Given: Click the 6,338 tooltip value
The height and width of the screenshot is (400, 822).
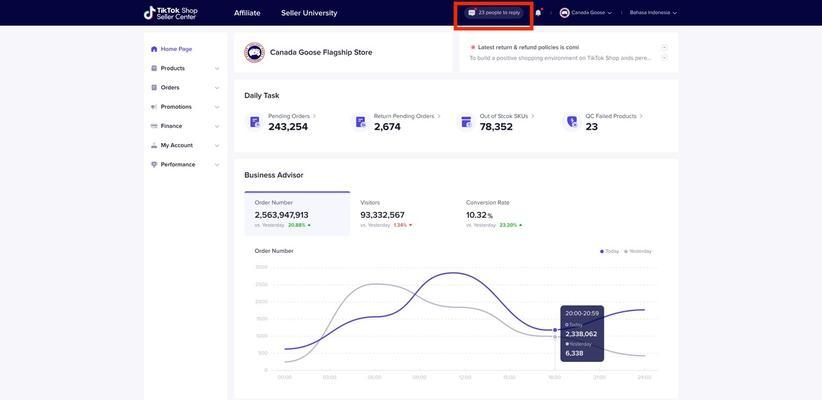Looking at the screenshot, I should coord(574,353).
